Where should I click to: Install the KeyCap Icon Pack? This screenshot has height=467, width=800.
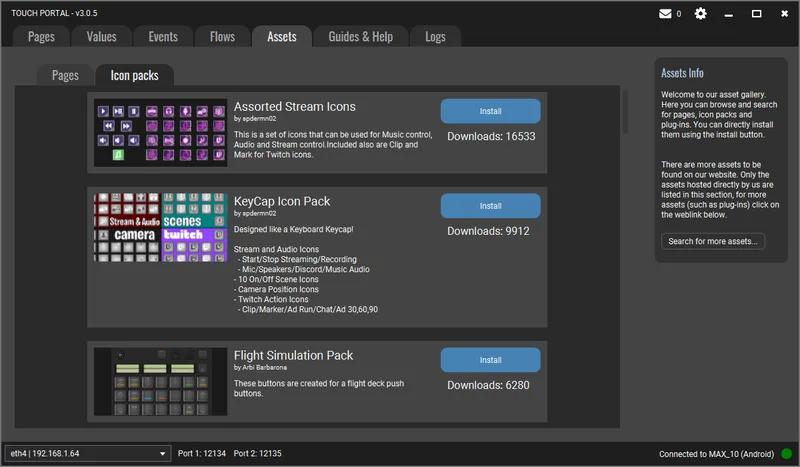pyautogui.click(x=490, y=206)
